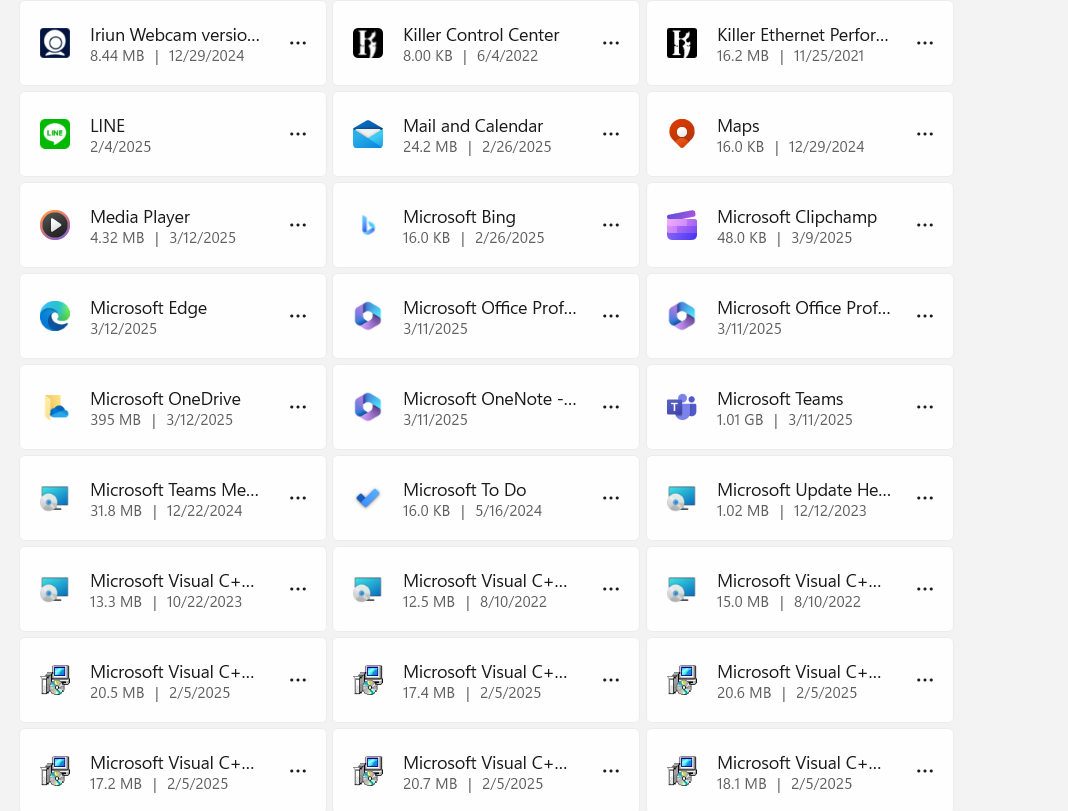This screenshot has width=1068, height=811.
Task: Click icon of 15.0 MB Visual C++ entry
Action: 682,589
